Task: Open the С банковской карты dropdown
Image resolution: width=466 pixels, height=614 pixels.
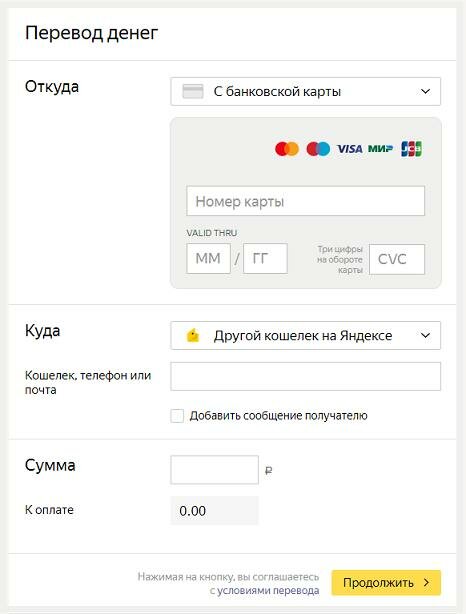Action: 305,92
